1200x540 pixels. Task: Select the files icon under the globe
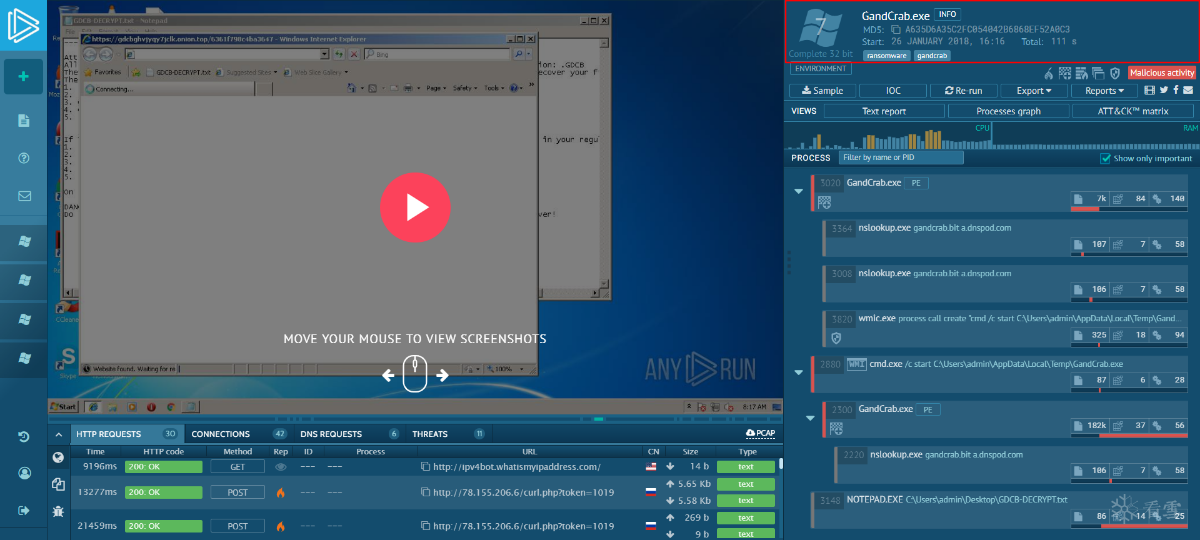tap(58, 484)
